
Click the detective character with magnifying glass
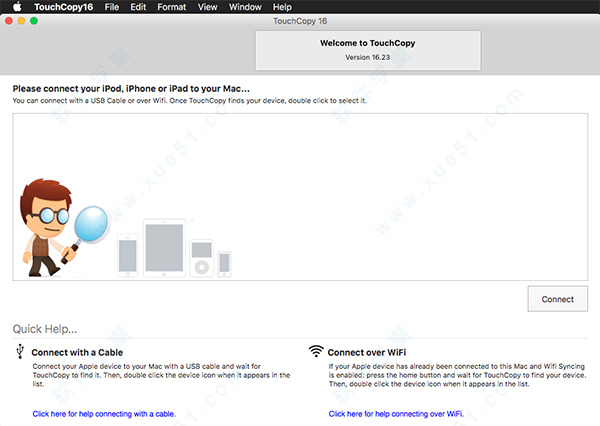63,227
